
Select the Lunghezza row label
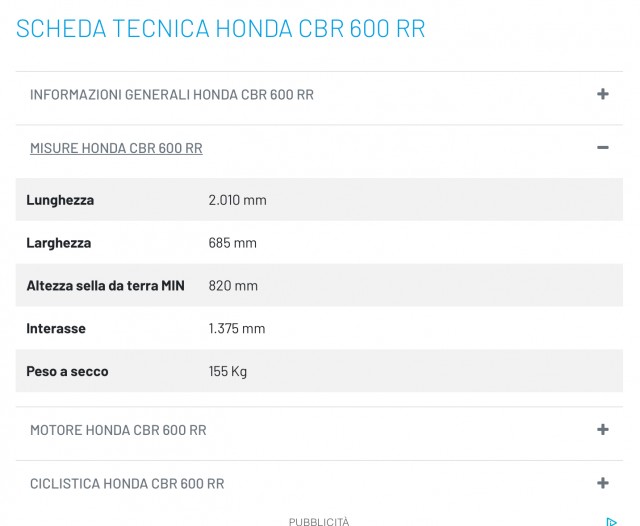point(60,200)
